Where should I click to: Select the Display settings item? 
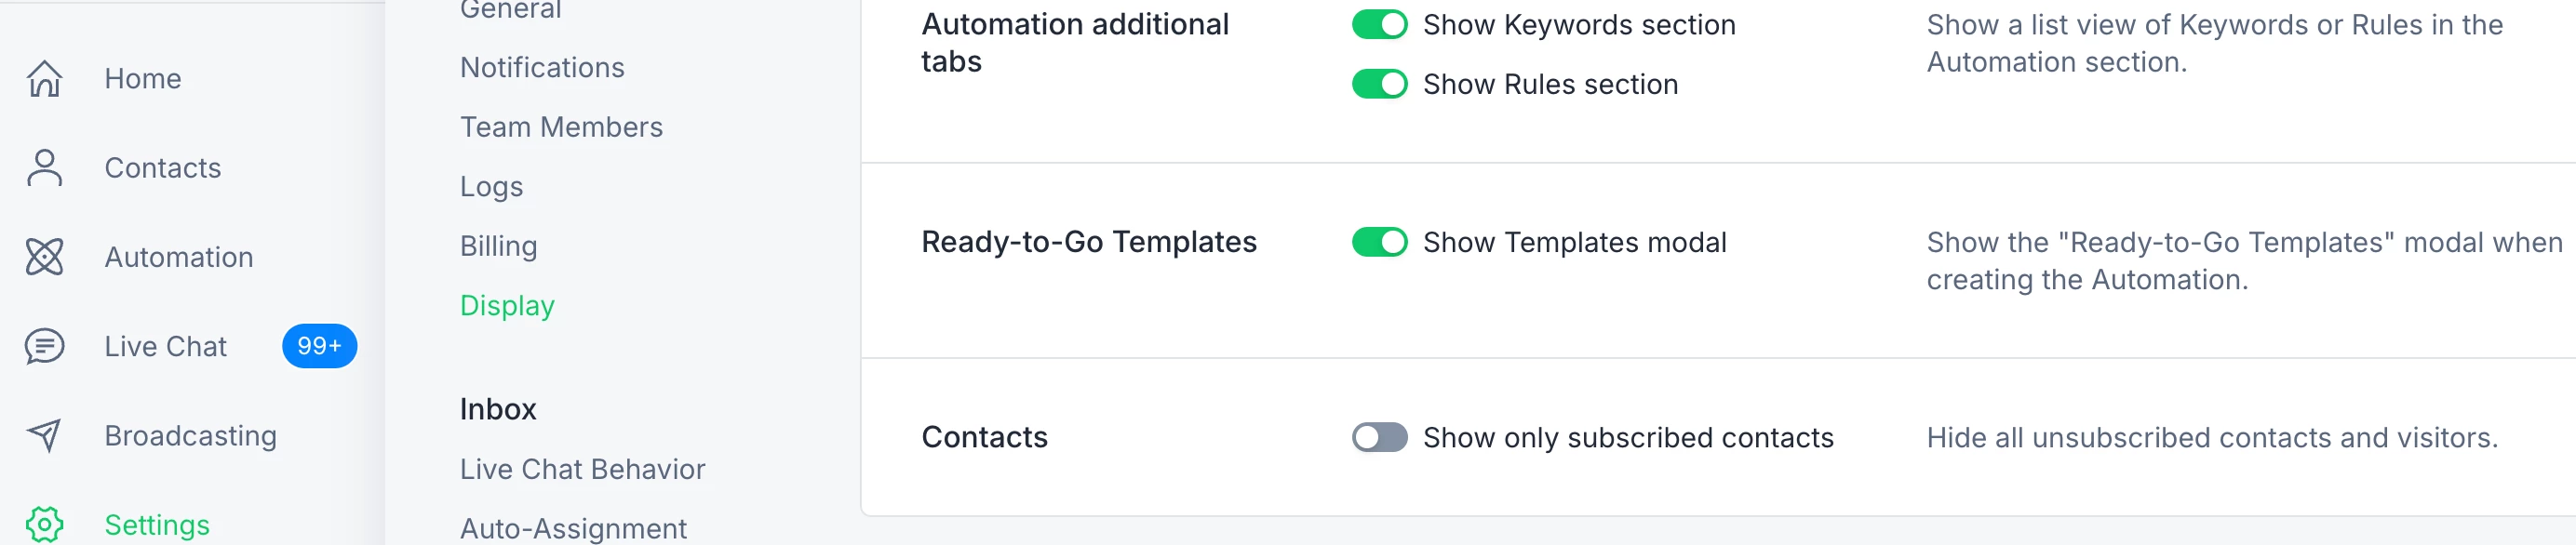[507, 306]
